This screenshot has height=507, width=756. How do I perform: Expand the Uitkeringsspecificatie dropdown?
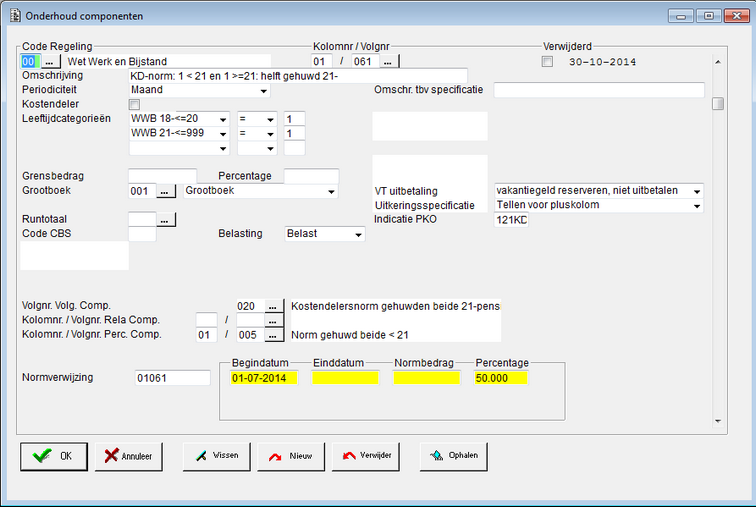(x=697, y=206)
